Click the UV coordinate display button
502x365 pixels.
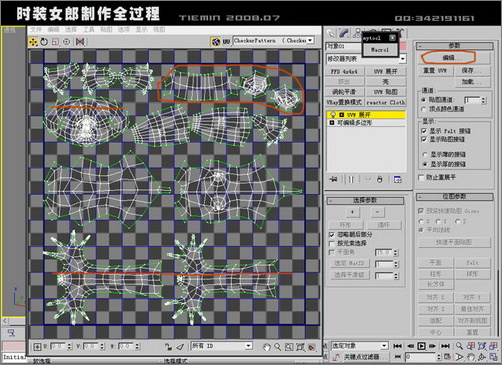click(226, 42)
